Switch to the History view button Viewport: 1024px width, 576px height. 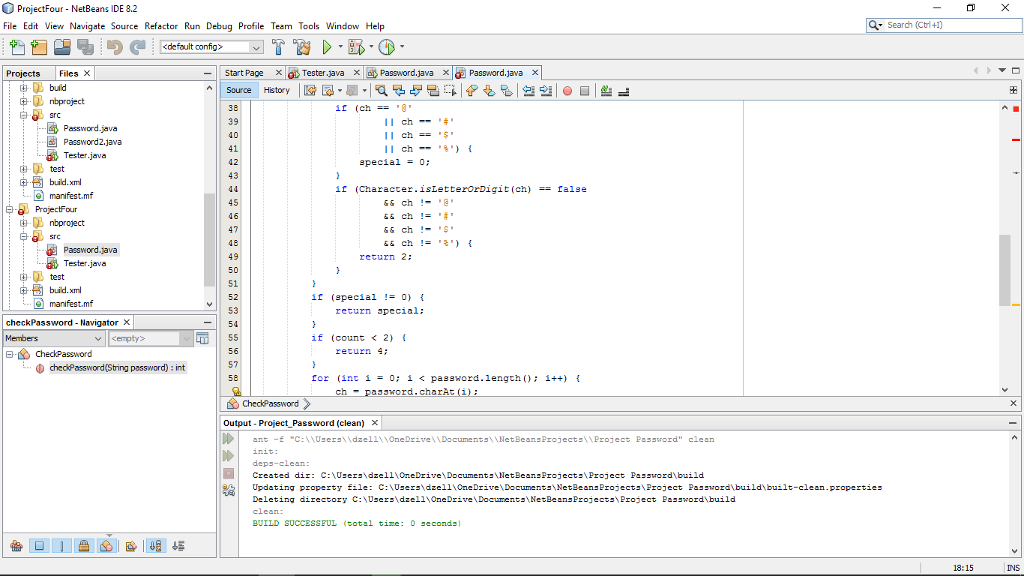pos(277,90)
